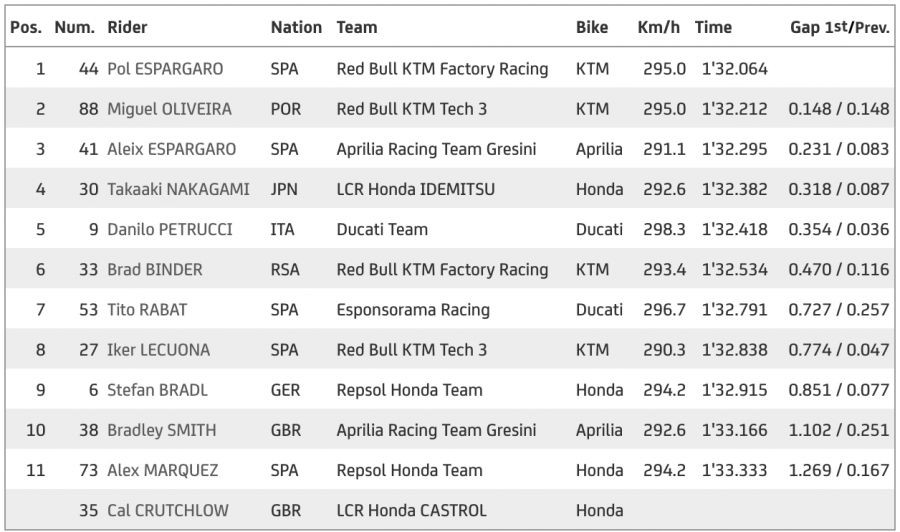Viewport: 900px width, 532px height.
Task: Click the Team column header
Action: (357, 28)
